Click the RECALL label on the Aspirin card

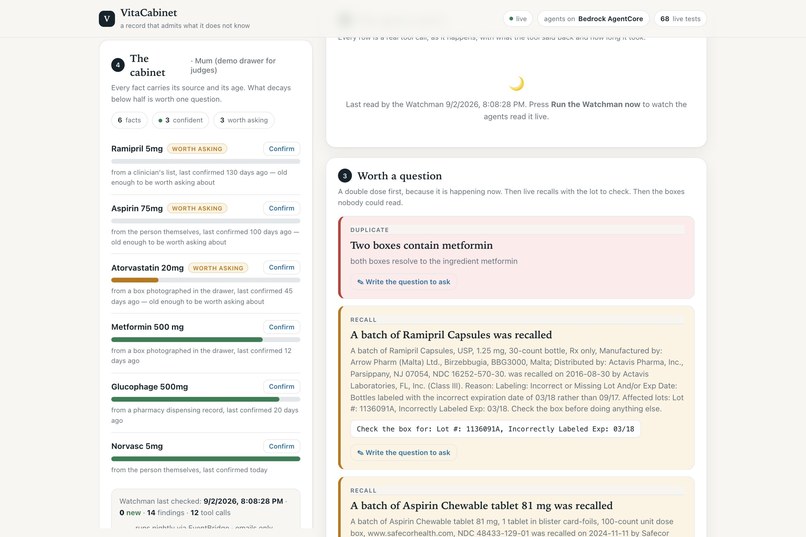(x=363, y=491)
